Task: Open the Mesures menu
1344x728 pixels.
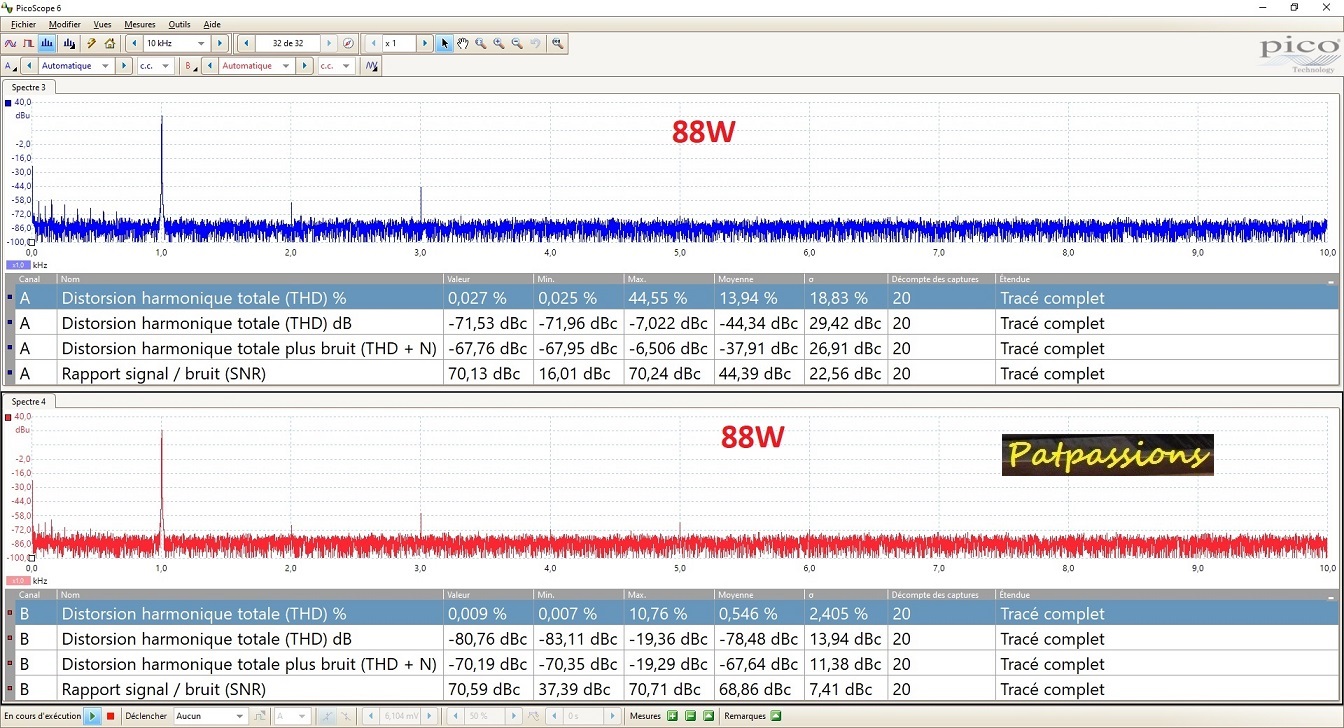Action: (x=139, y=24)
